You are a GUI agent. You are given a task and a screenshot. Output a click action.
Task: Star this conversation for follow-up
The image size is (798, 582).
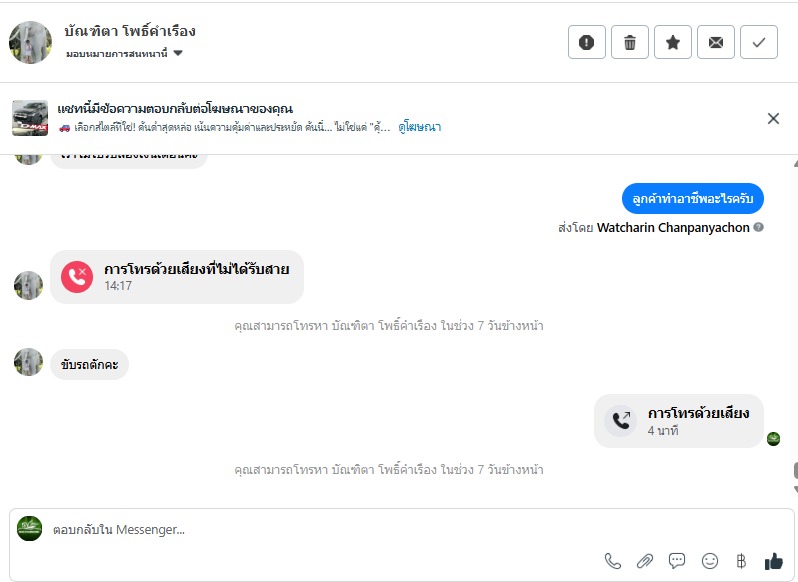click(x=673, y=42)
